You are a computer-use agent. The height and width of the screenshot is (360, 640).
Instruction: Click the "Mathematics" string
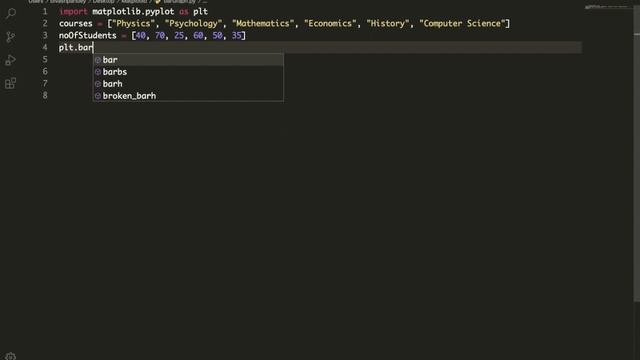(262, 24)
